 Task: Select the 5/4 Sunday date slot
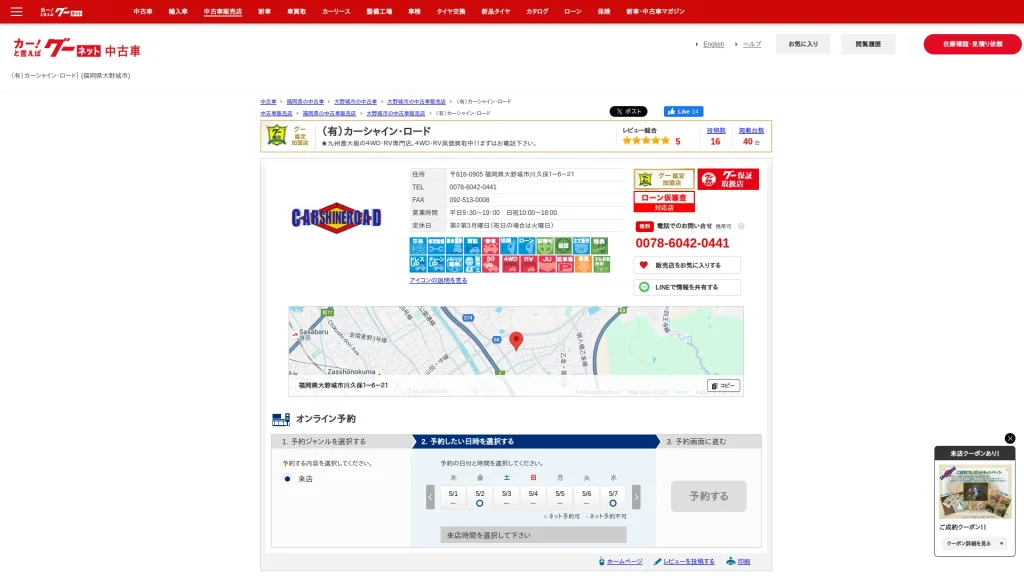pyautogui.click(x=533, y=497)
